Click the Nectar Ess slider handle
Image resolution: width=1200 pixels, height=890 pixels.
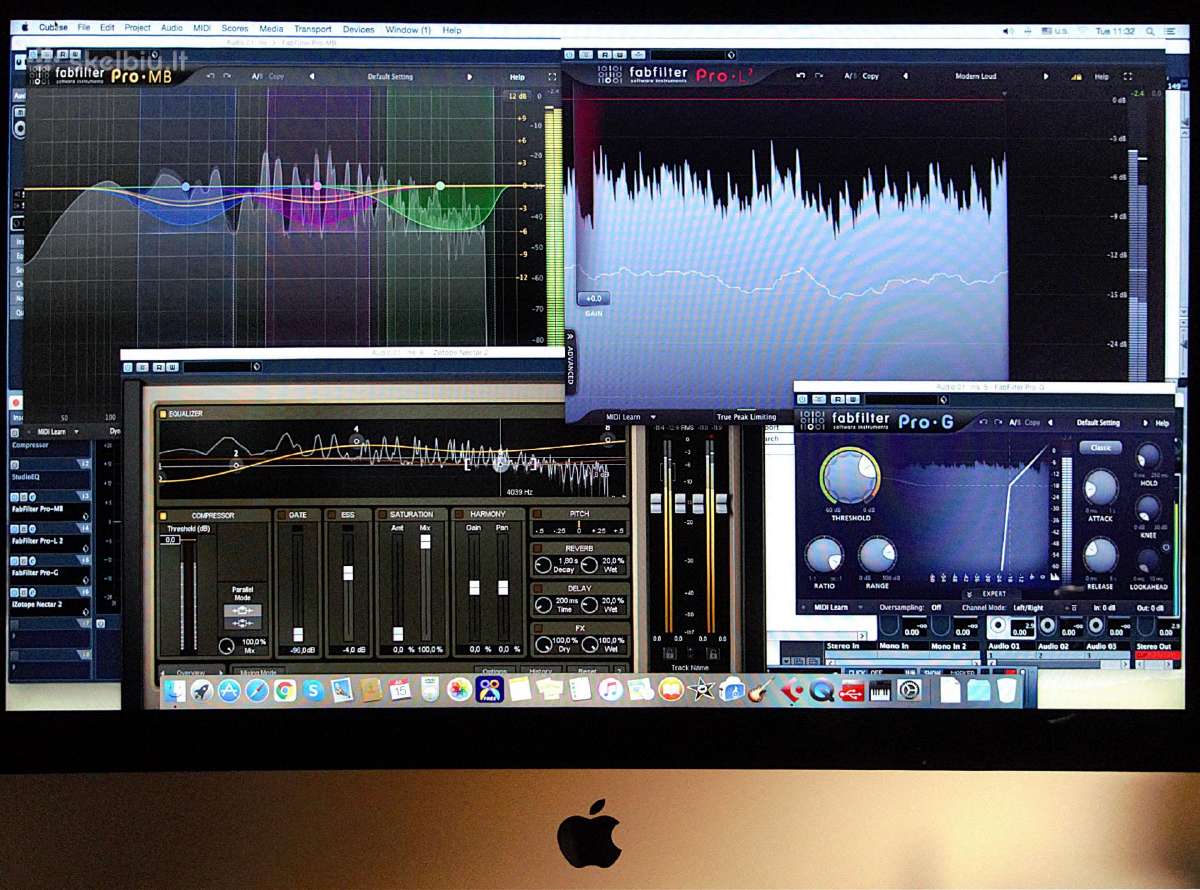(x=348, y=573)
